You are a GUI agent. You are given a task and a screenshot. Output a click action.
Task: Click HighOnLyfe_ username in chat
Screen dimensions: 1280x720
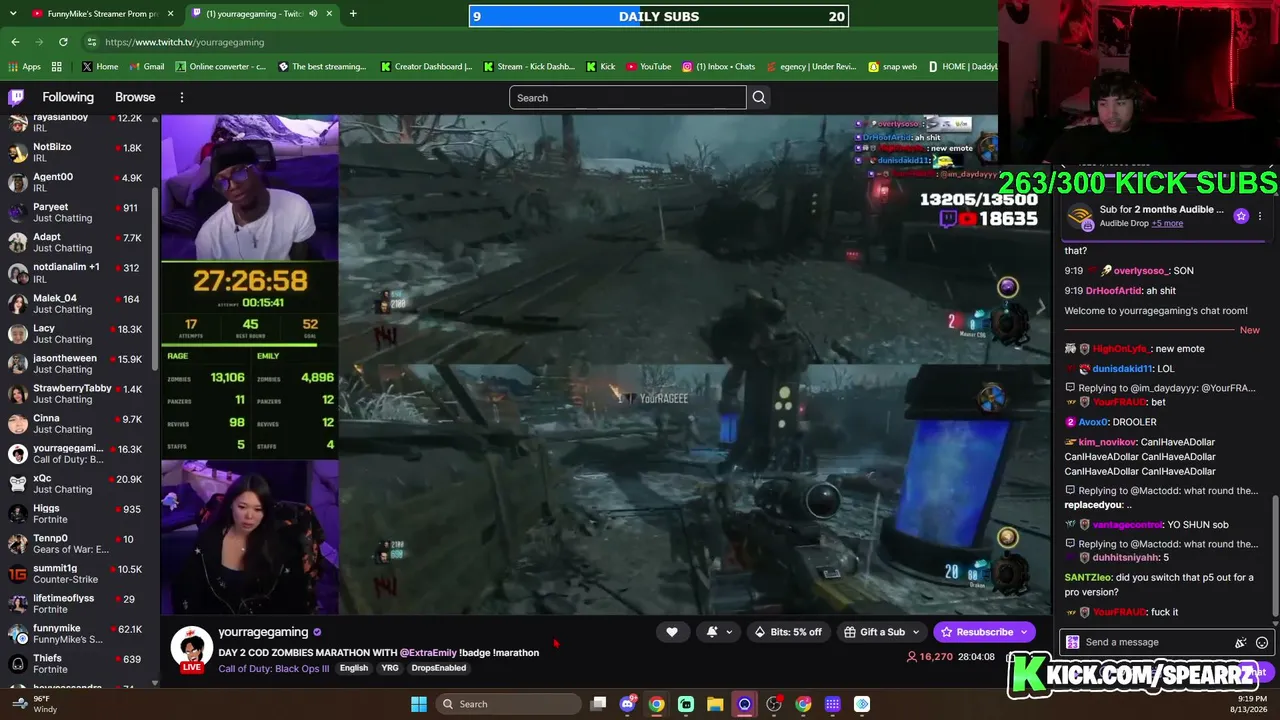(x=1120, y=349)
